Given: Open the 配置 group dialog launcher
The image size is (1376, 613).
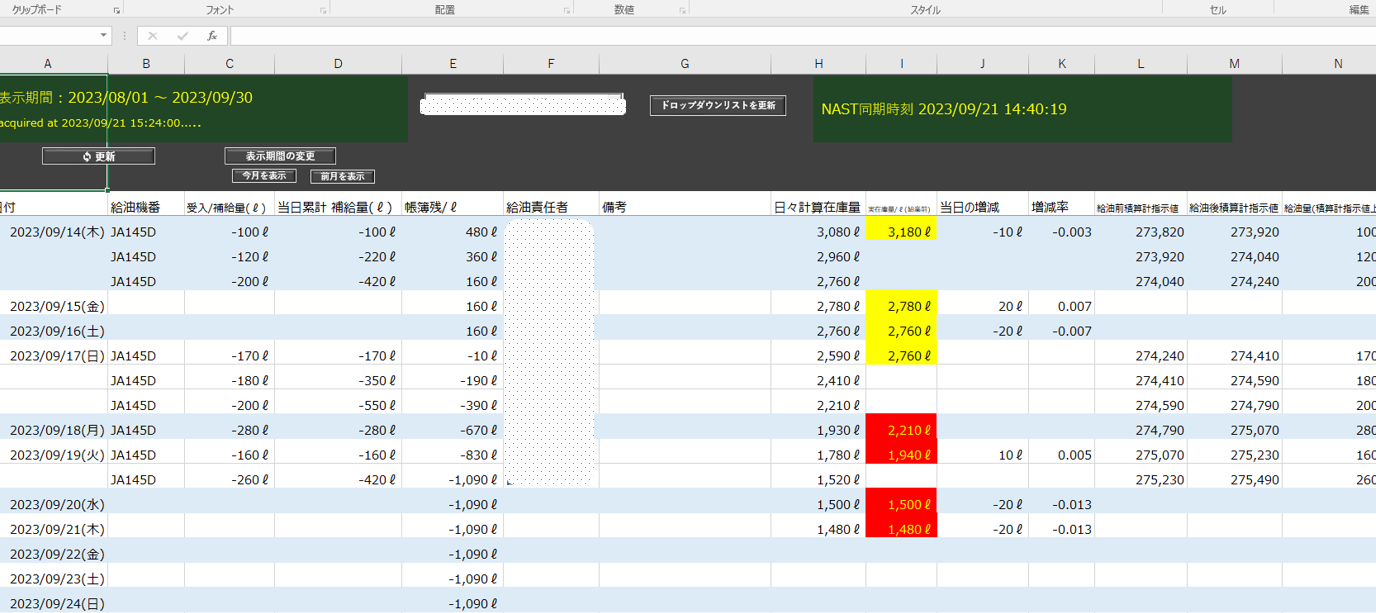Looking at the screenshot, I should pyautogui.click(x=567, y=10).
